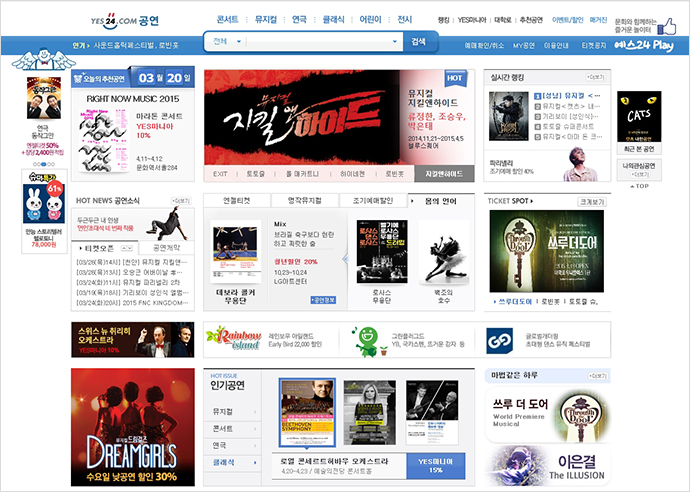Viewport: 690px width, 492px height.
Task: Open the 파리넬리 조기예매 할인 banner
Action: 547,166
